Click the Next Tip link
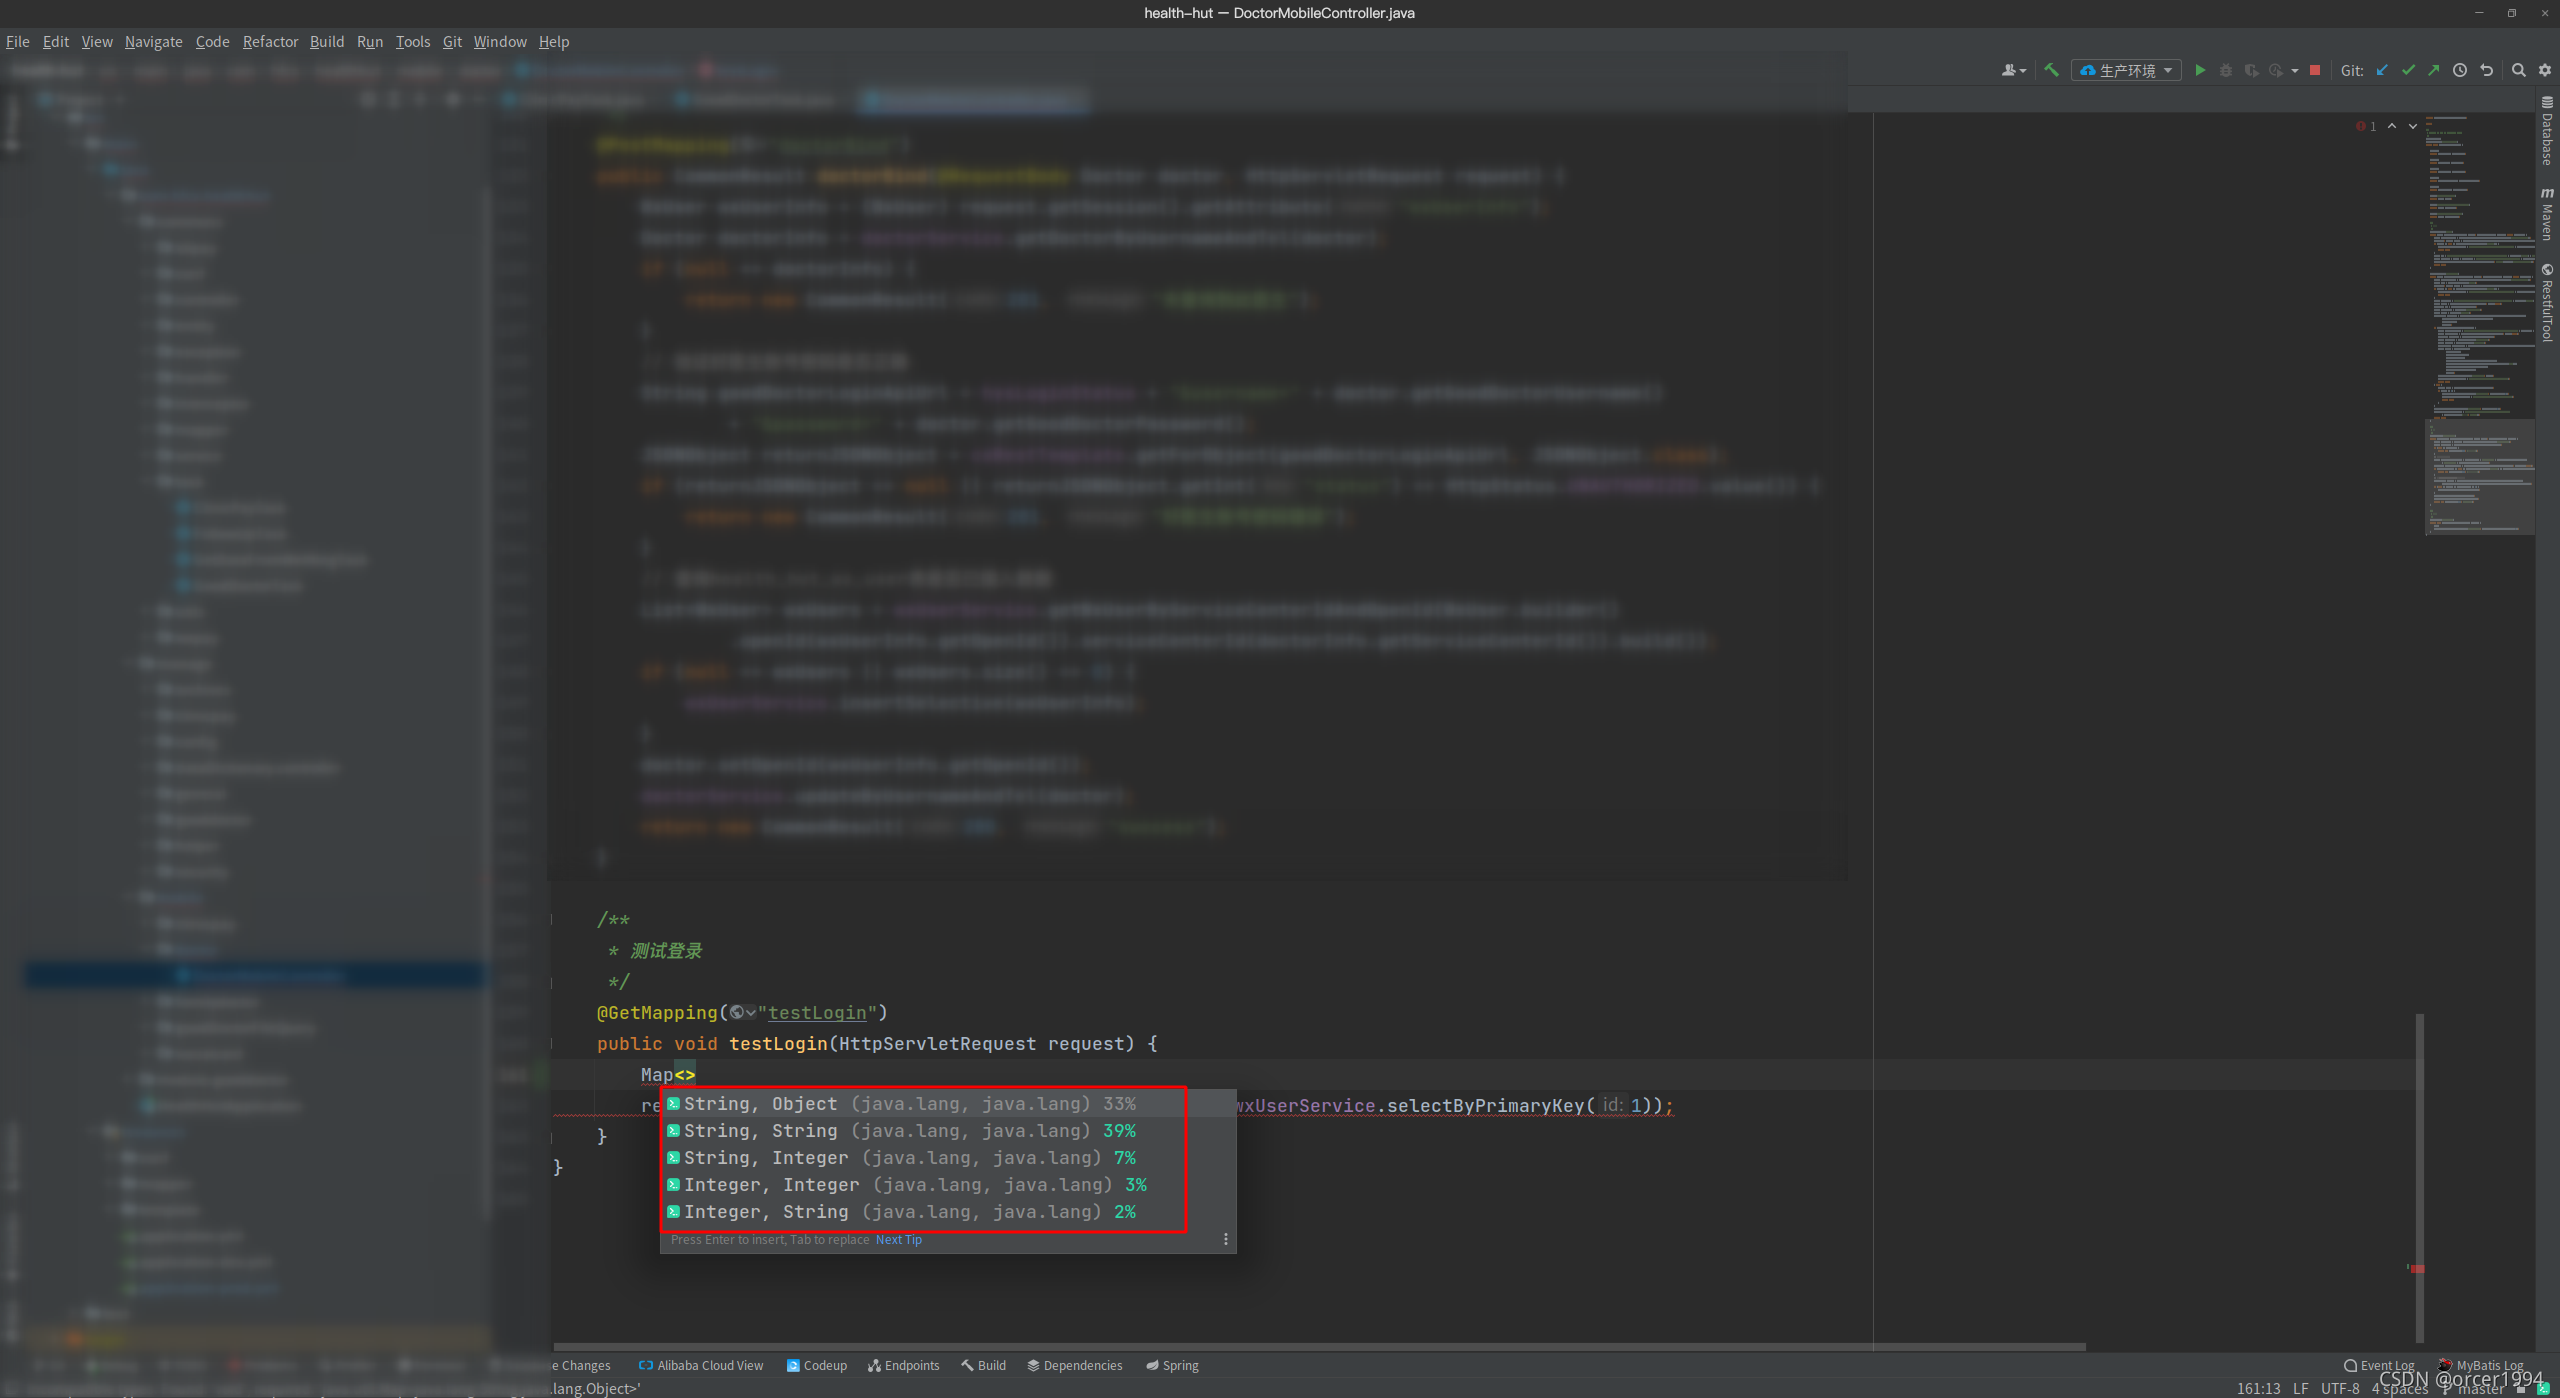Image resolution: width=2560 pixels, height=1398 pixels. pos(899,1239)
